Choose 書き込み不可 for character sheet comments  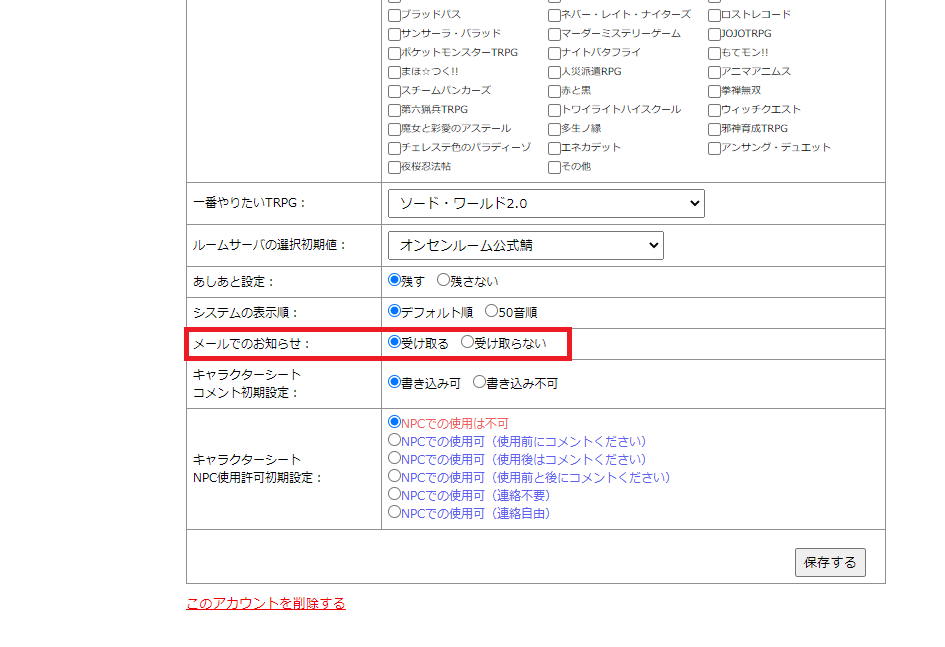[x=479, y=382]
